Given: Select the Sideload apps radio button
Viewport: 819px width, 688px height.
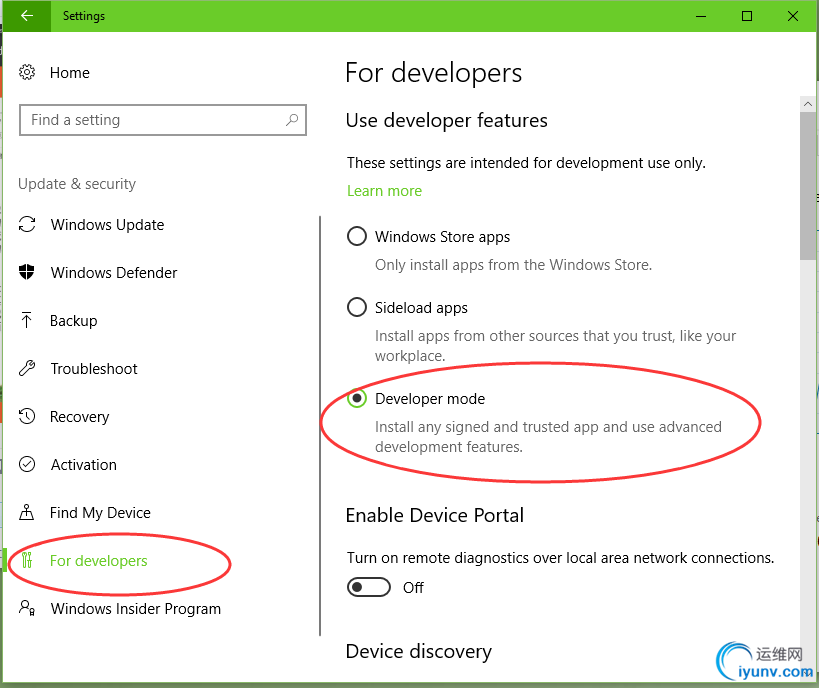Looking at the screenshot, I should 357,307.
